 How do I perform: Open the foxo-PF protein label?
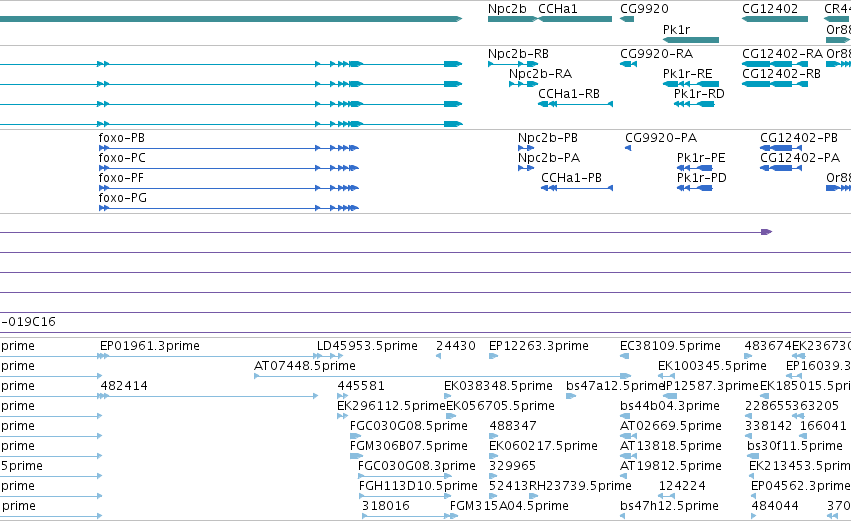coord(121,178)
